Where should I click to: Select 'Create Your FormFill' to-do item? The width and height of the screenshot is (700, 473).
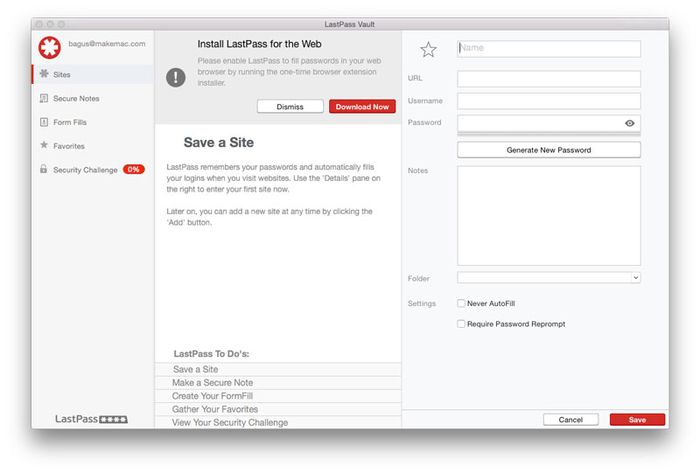[x=278, y=396]
